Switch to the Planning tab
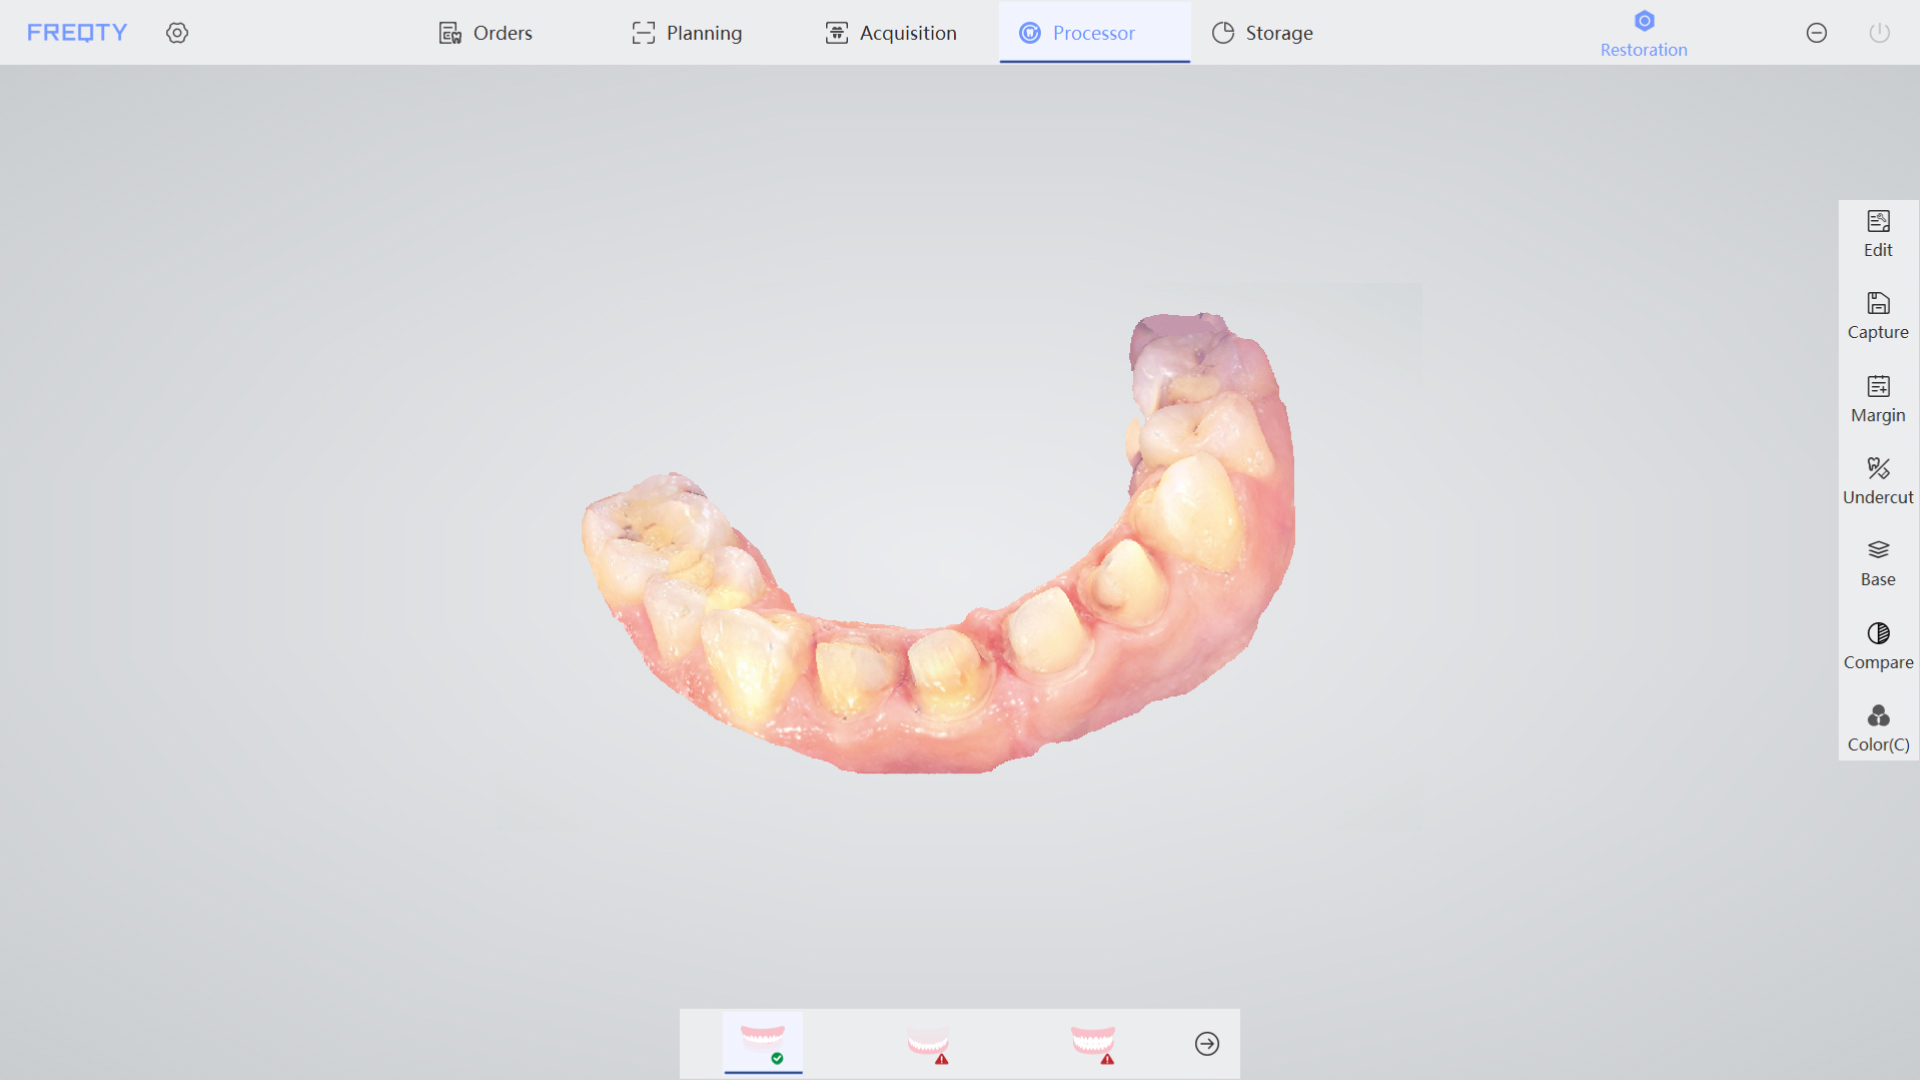 point(687,33)
